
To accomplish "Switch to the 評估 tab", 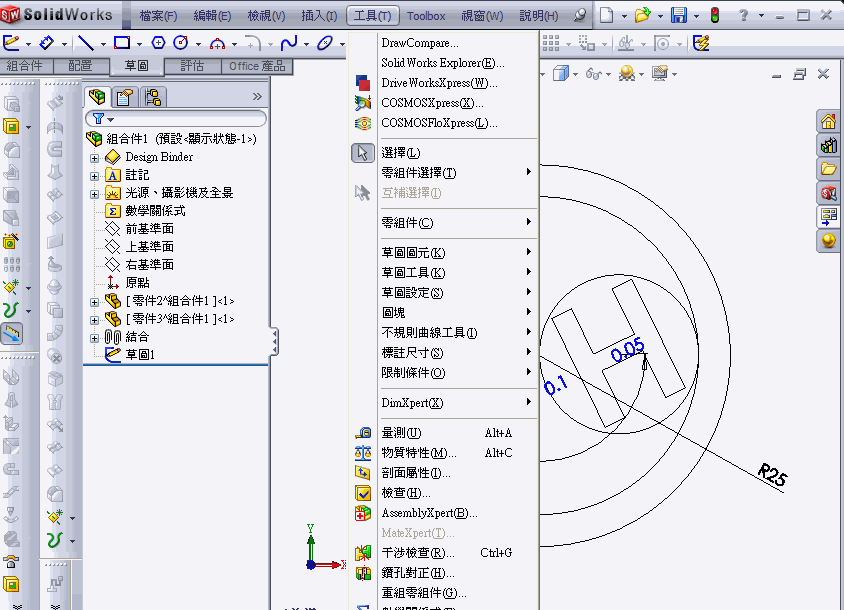I will tap(192, 66).
